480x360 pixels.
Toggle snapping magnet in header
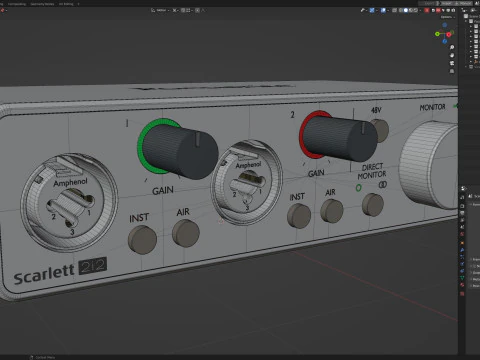(x=183, y=10)
